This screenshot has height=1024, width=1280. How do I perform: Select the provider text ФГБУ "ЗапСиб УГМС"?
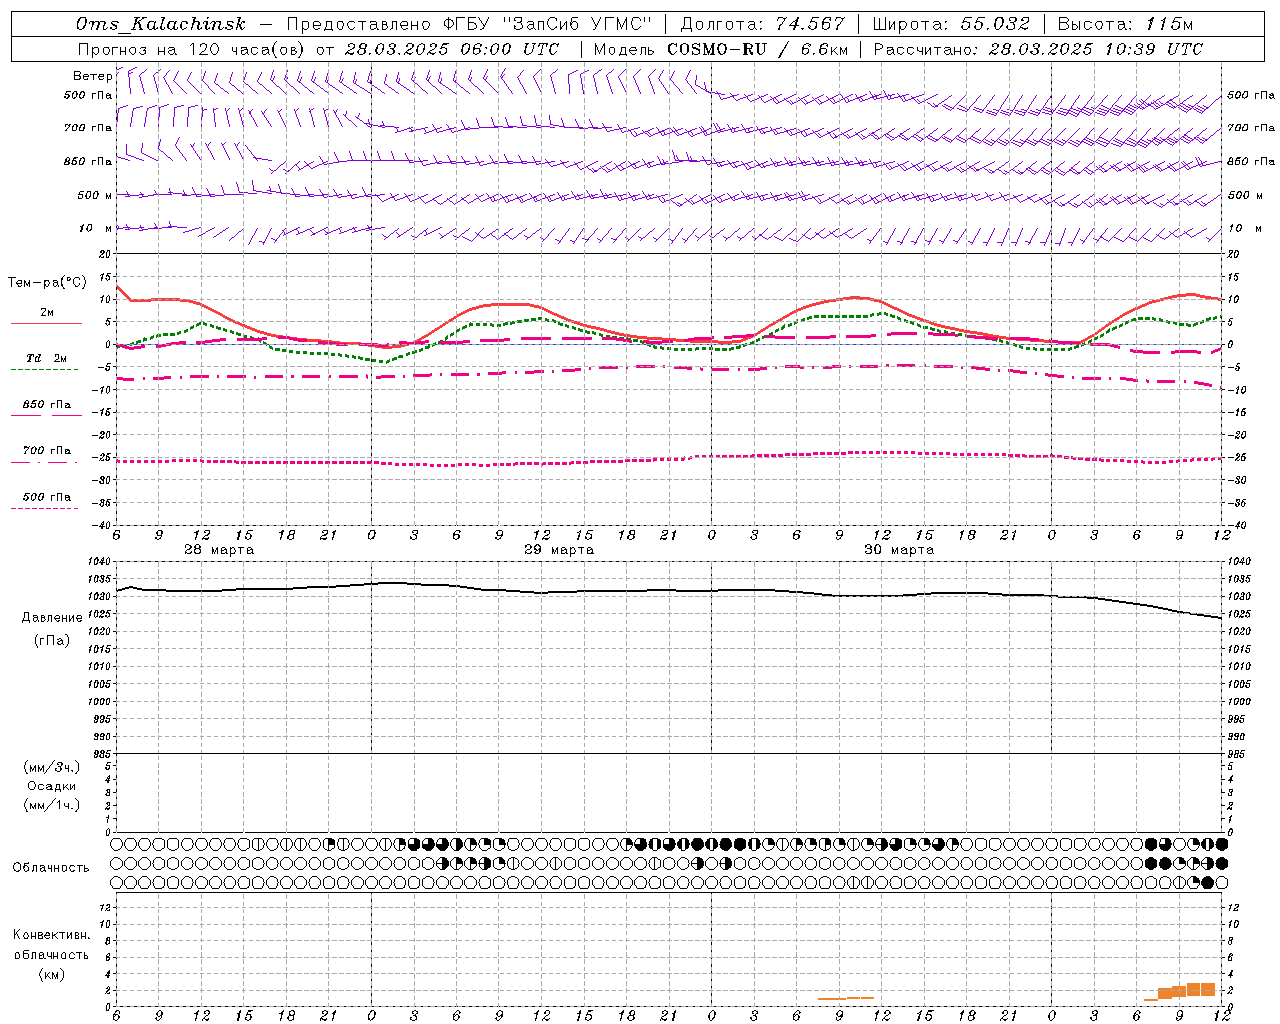(x=547, y=24)
